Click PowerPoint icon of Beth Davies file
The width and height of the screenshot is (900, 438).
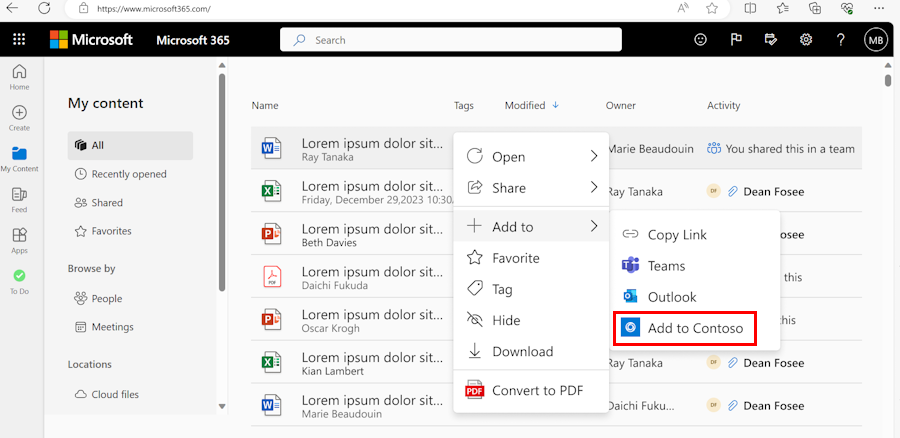click(270, 234)
